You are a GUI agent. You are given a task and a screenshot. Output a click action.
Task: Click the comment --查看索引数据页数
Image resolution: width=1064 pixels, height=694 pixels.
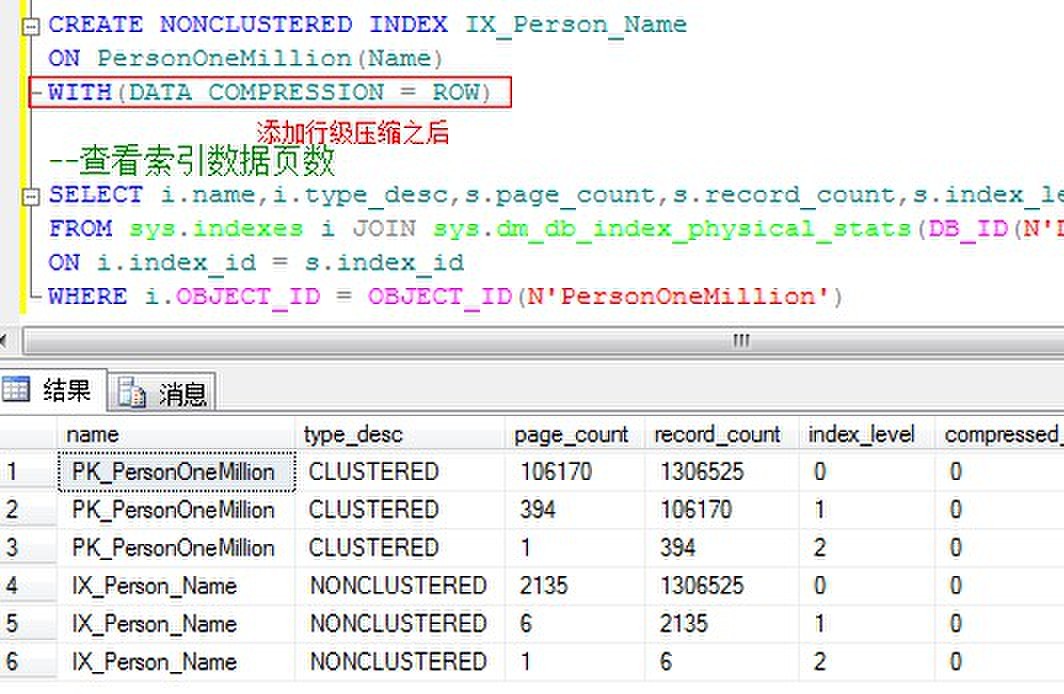tap(192, 161)
